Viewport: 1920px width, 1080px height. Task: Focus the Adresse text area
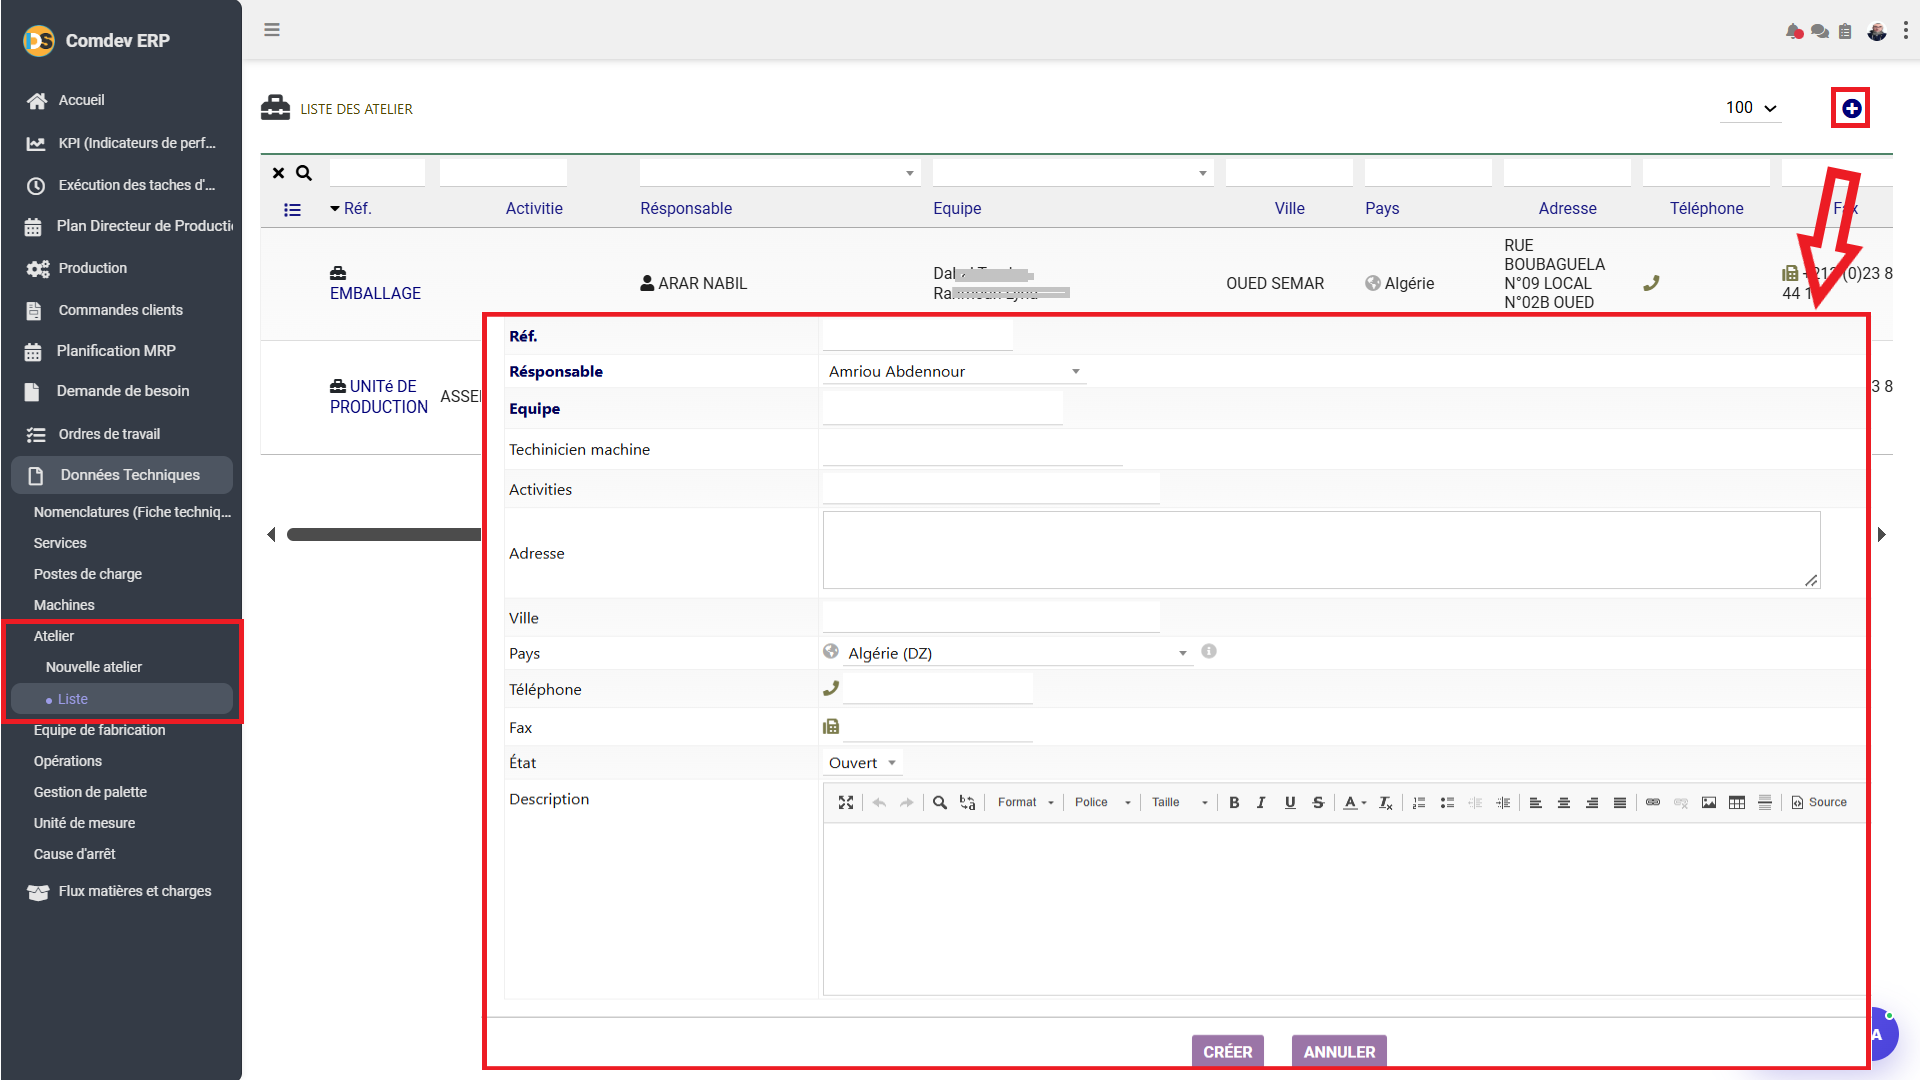[1321, 550]
